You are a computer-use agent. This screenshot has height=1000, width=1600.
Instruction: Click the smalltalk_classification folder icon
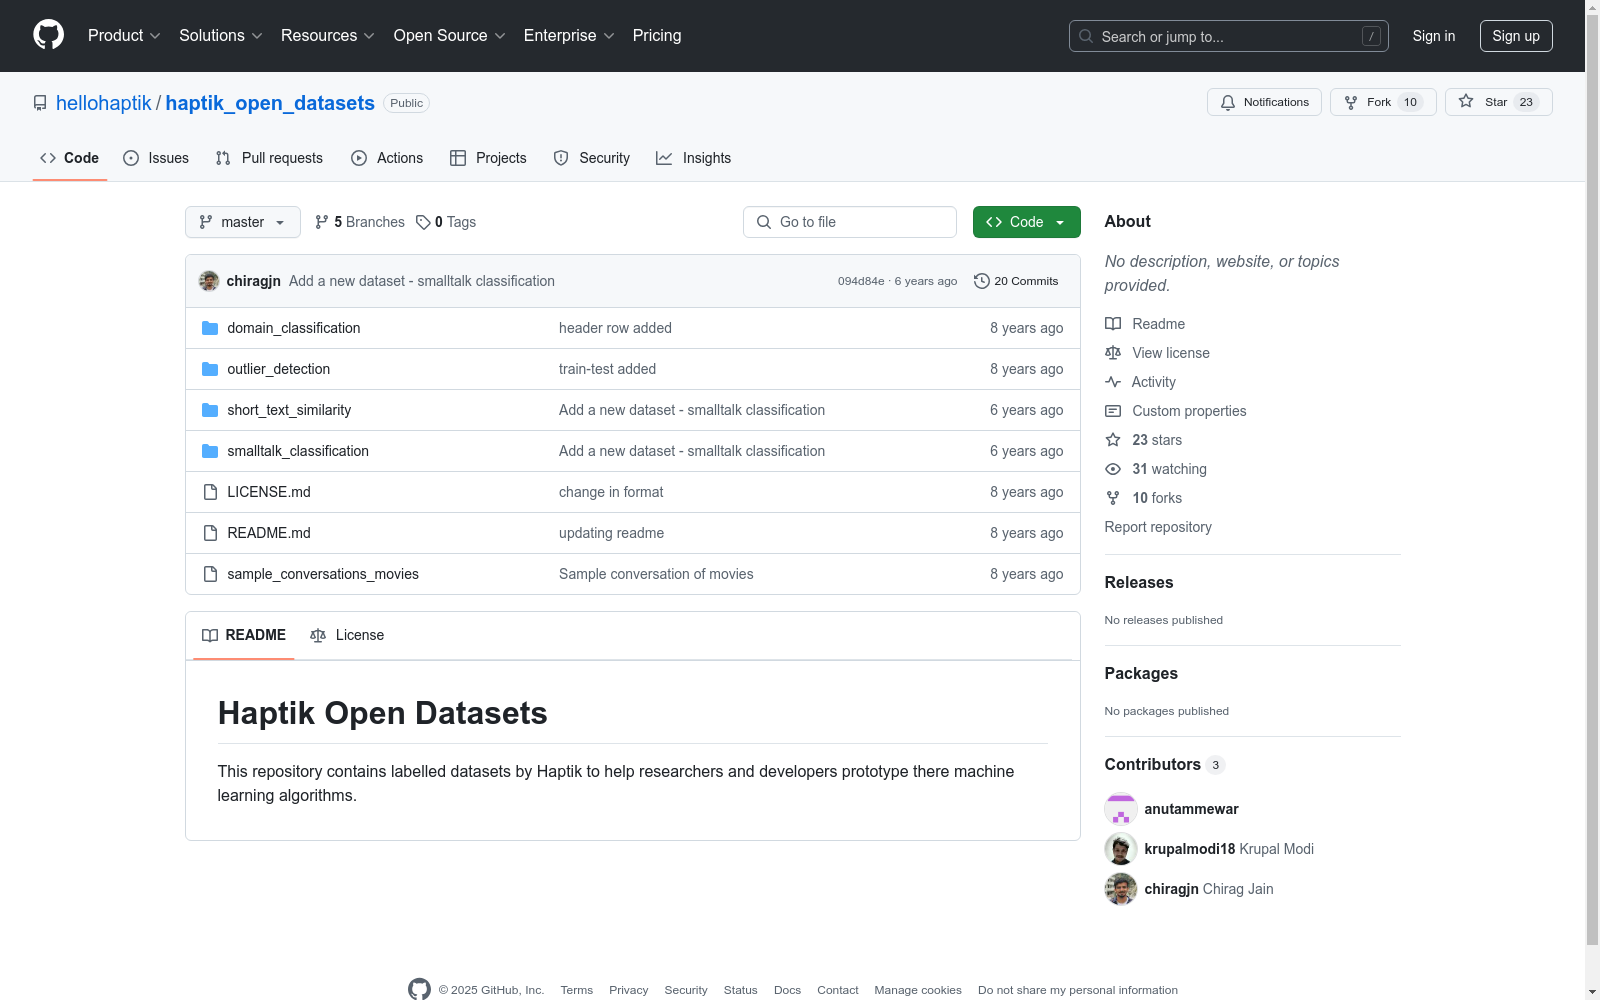tap(210, 451)
